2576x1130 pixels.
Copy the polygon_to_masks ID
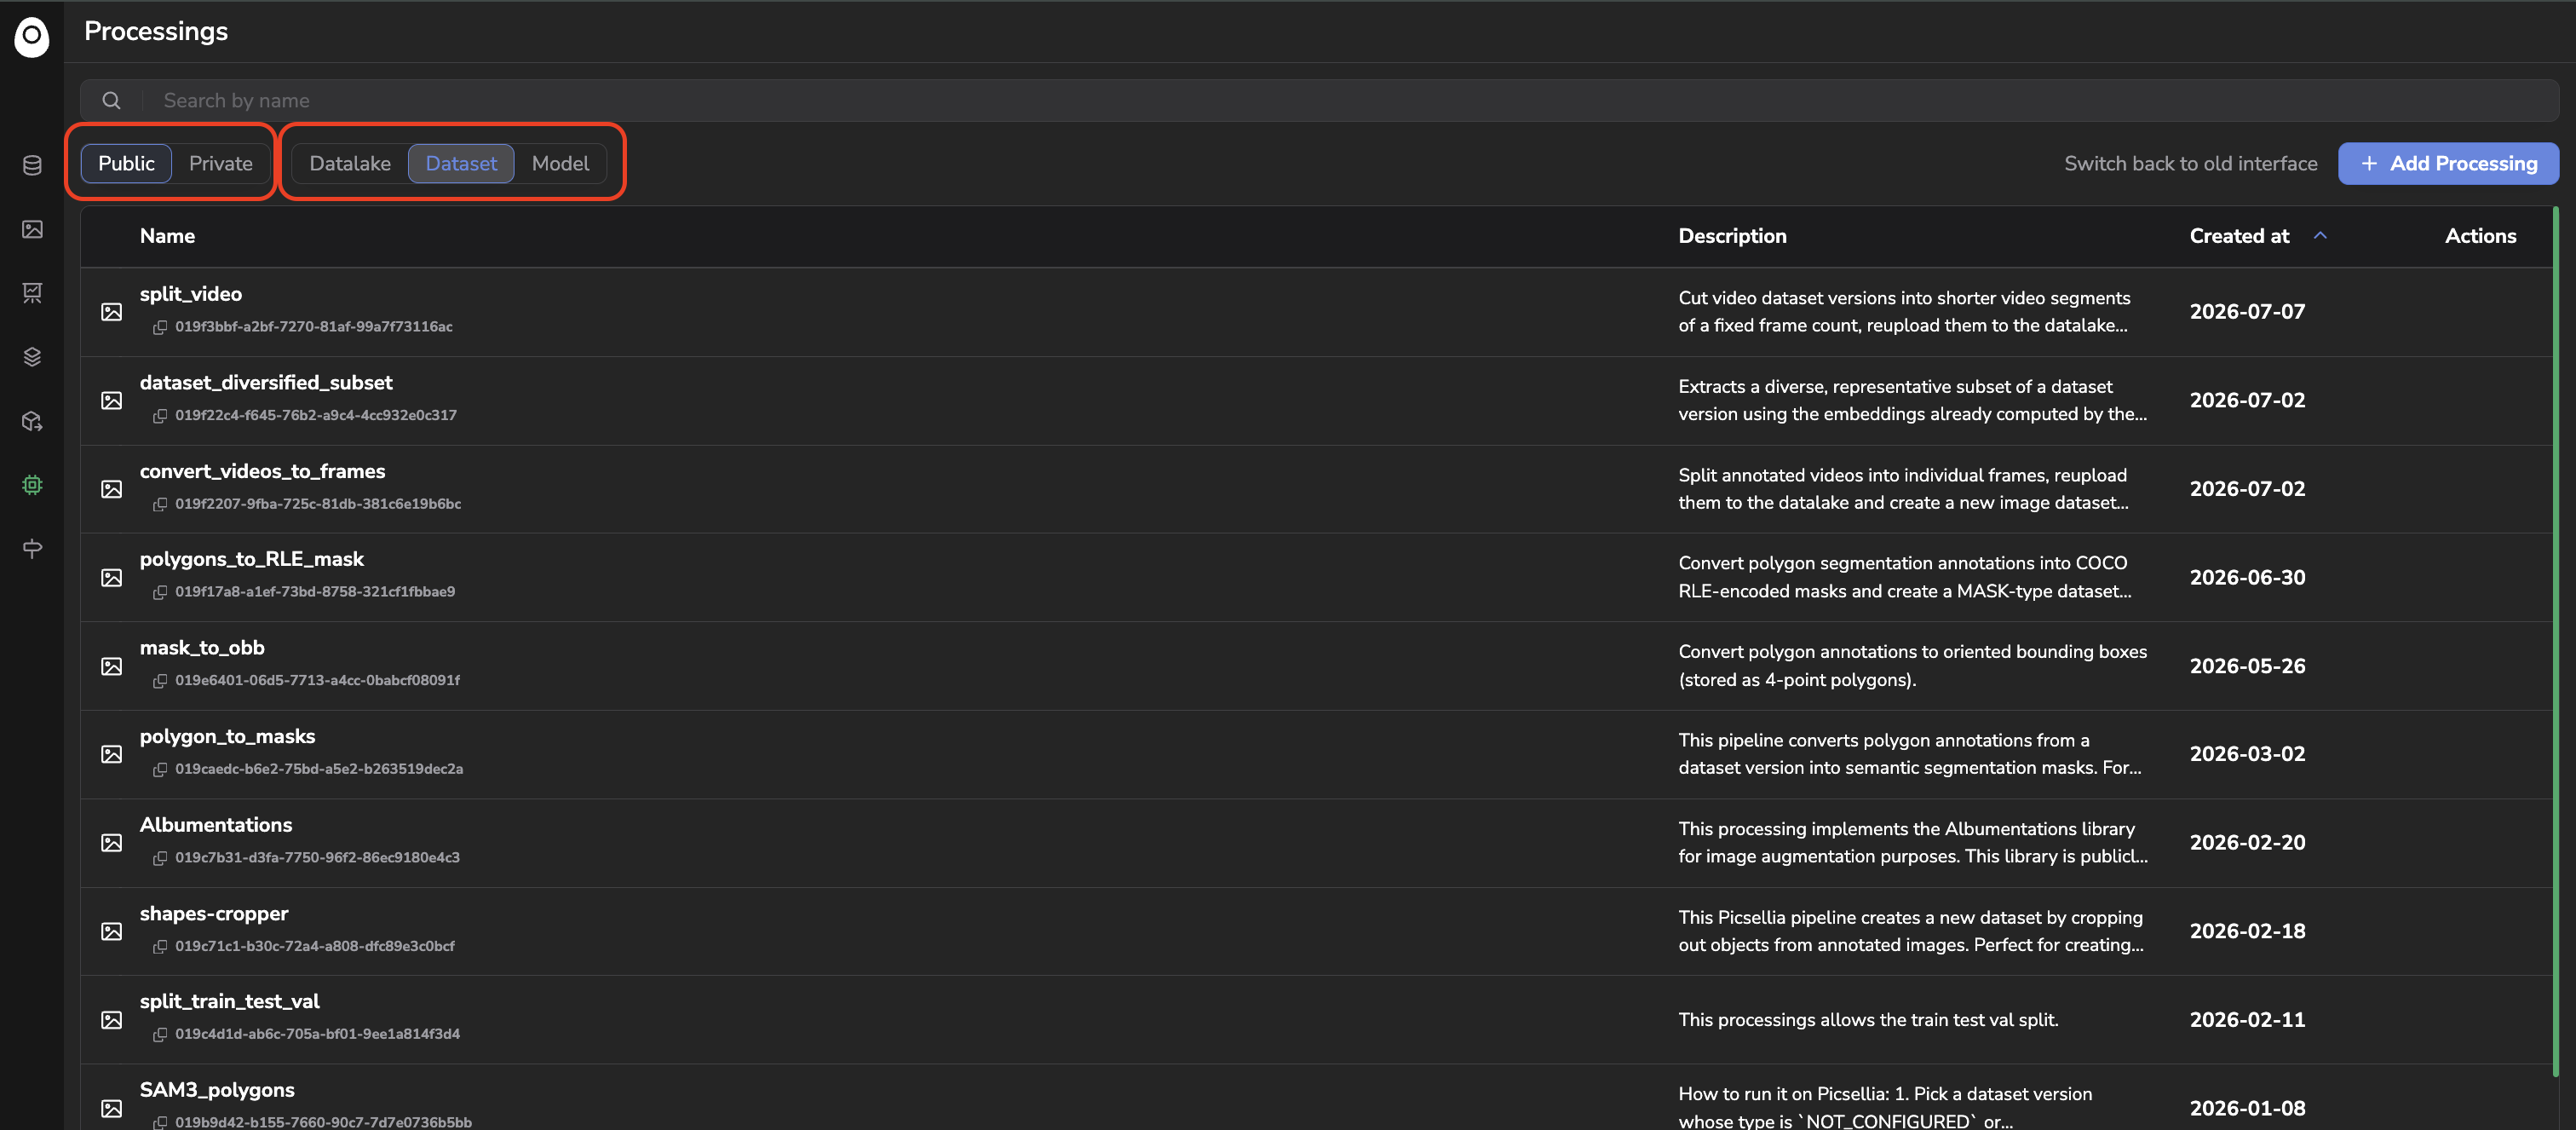coord(159,769)
